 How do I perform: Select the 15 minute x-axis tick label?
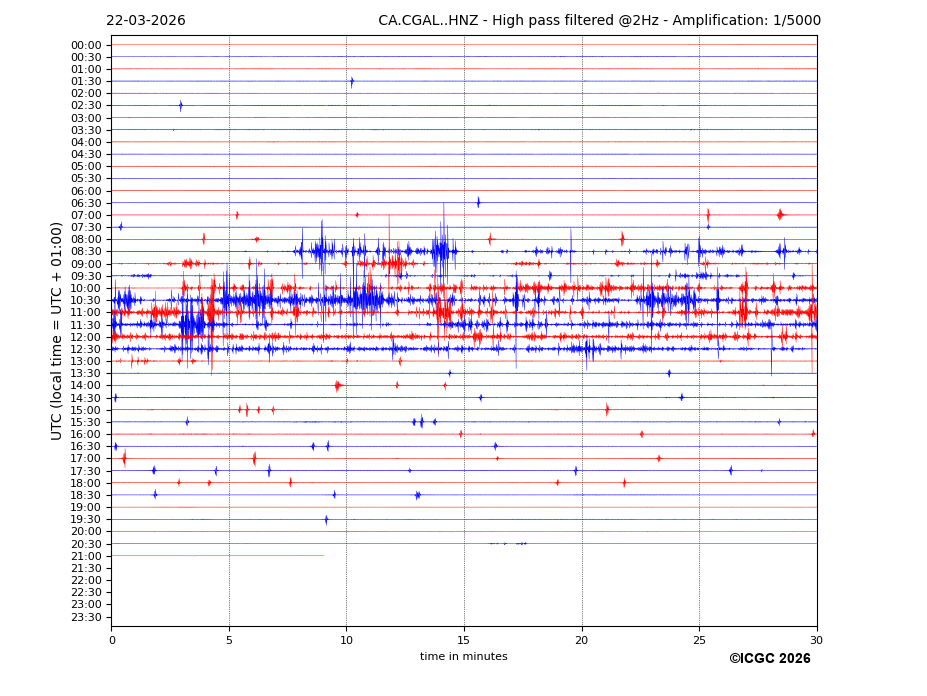(464, 640)
